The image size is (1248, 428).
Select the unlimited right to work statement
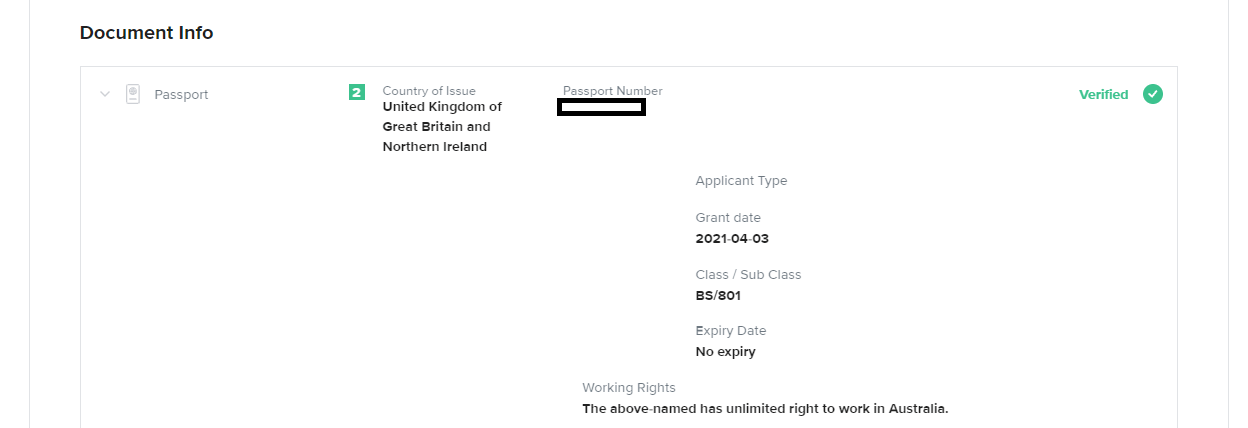pos(765,409)
